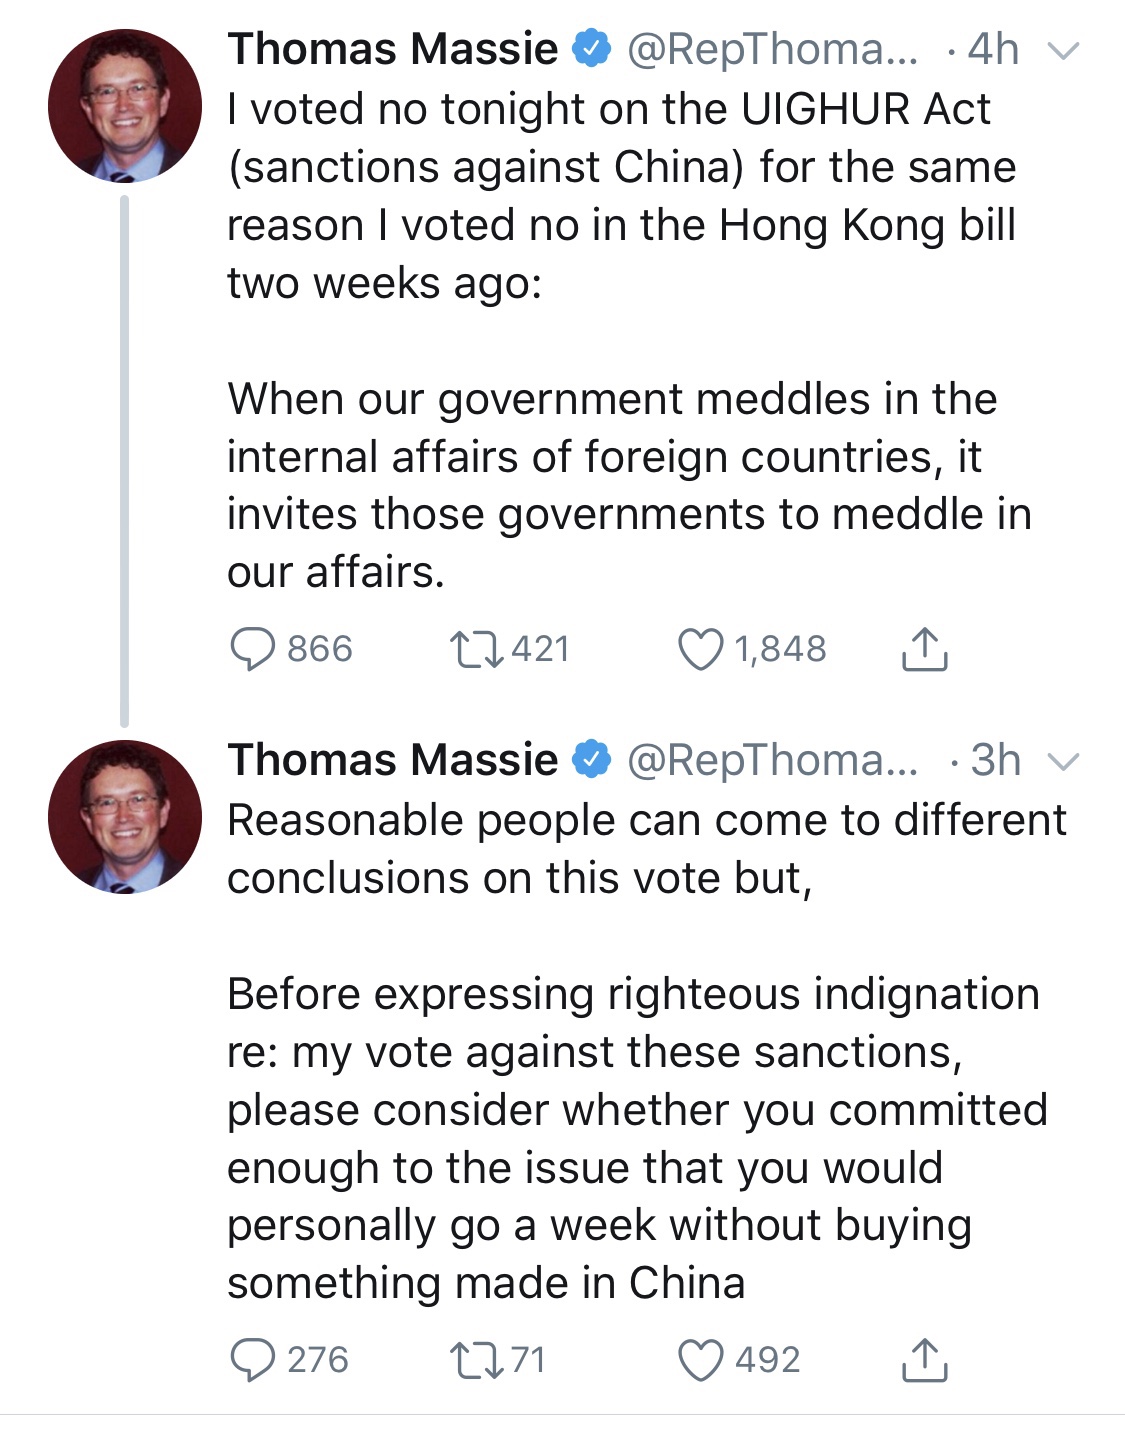Share the righteous indignation tweet
1125x1434 pixels.
coord(924,1361)
